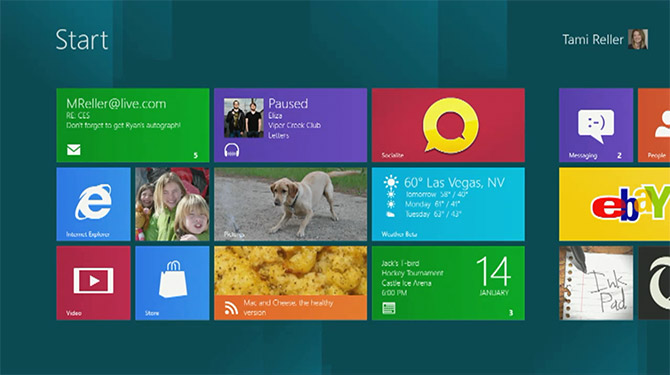
Task: Open the Store shopping bag tile
Action: coord(172,283)
